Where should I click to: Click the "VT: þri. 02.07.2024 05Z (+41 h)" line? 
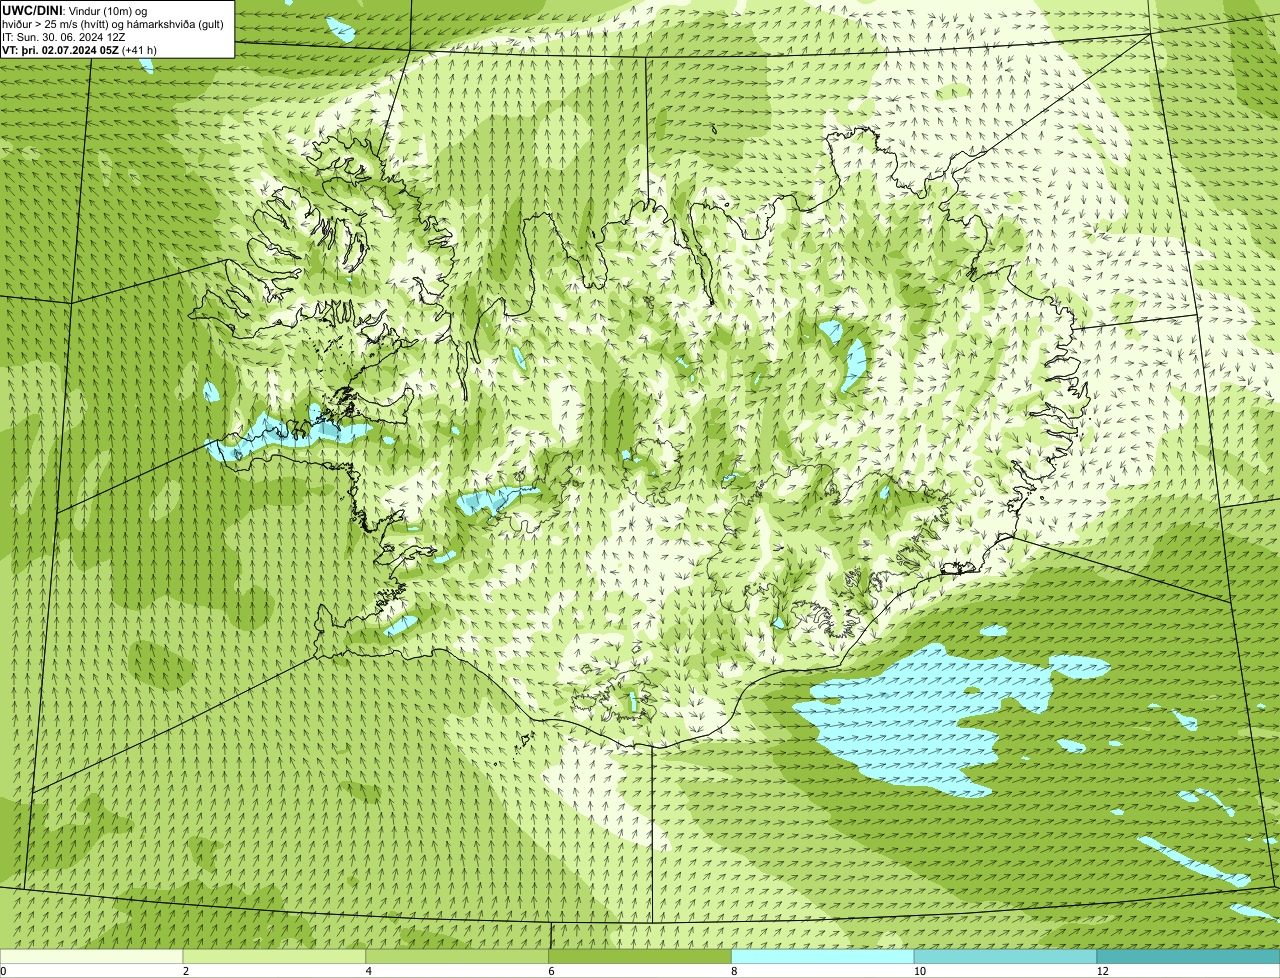point(80,49)
